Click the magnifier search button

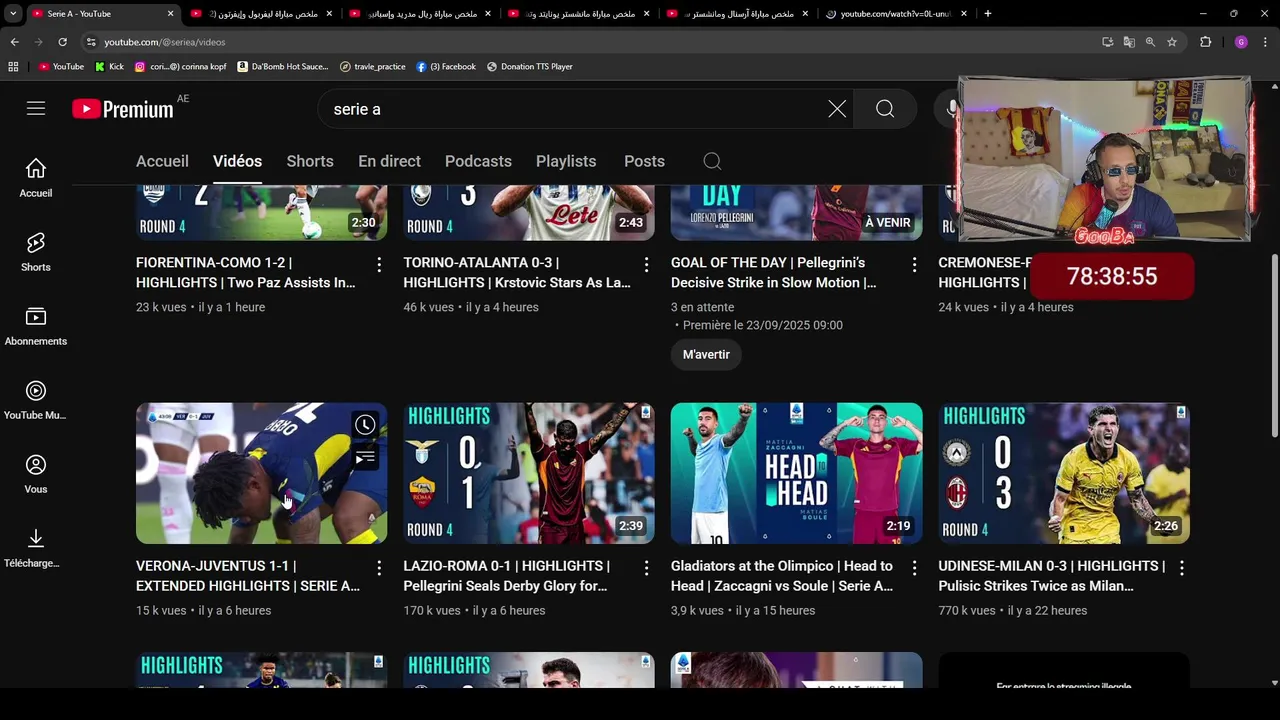(885, 109)
